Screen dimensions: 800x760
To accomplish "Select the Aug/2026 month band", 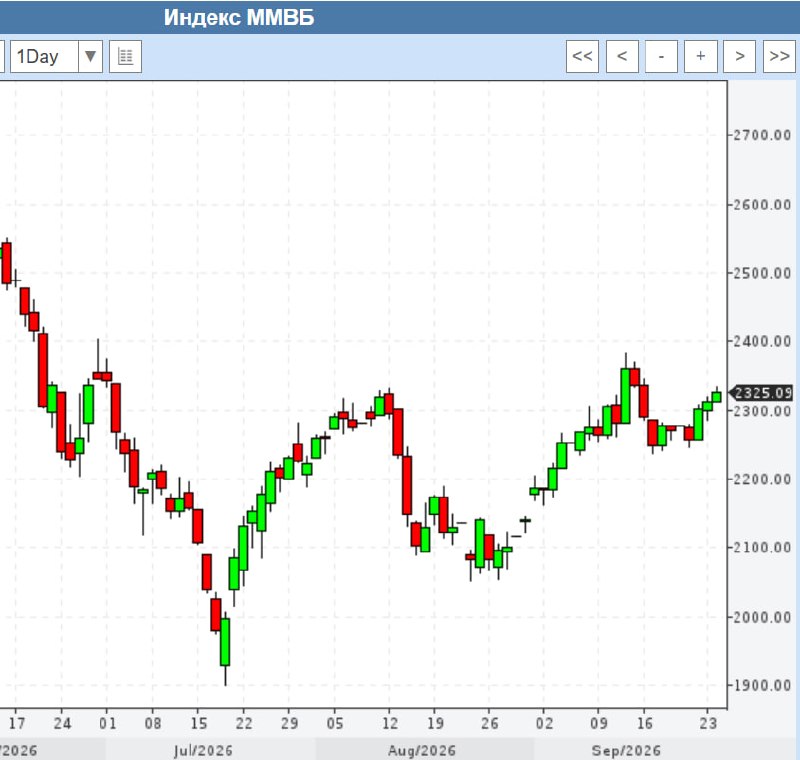I will [x=424, y=750].
